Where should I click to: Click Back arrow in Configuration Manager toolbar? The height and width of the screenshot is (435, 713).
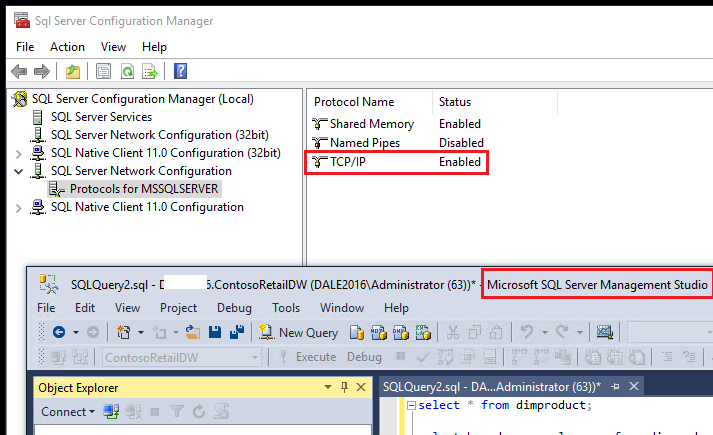click(x=19, y=71)
